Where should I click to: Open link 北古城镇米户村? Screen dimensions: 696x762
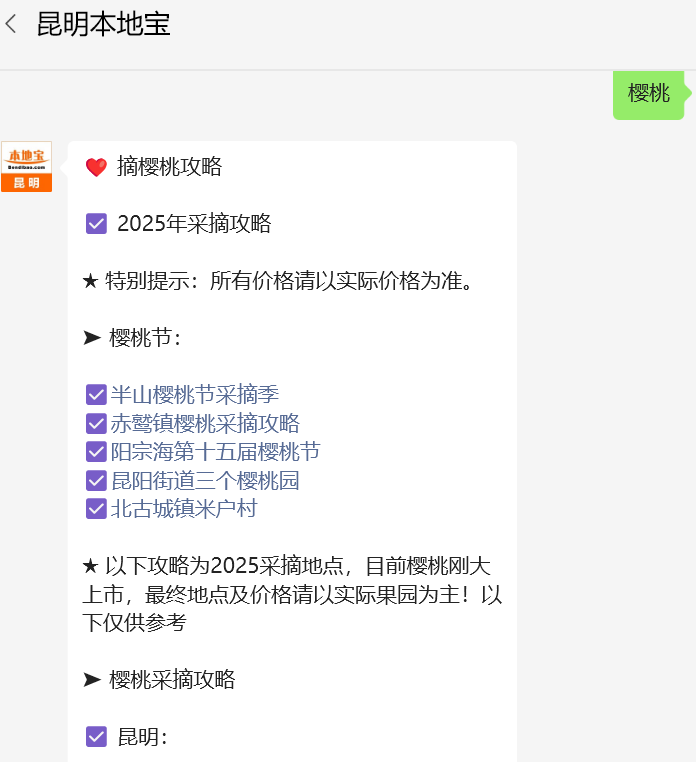click(184, 509)
